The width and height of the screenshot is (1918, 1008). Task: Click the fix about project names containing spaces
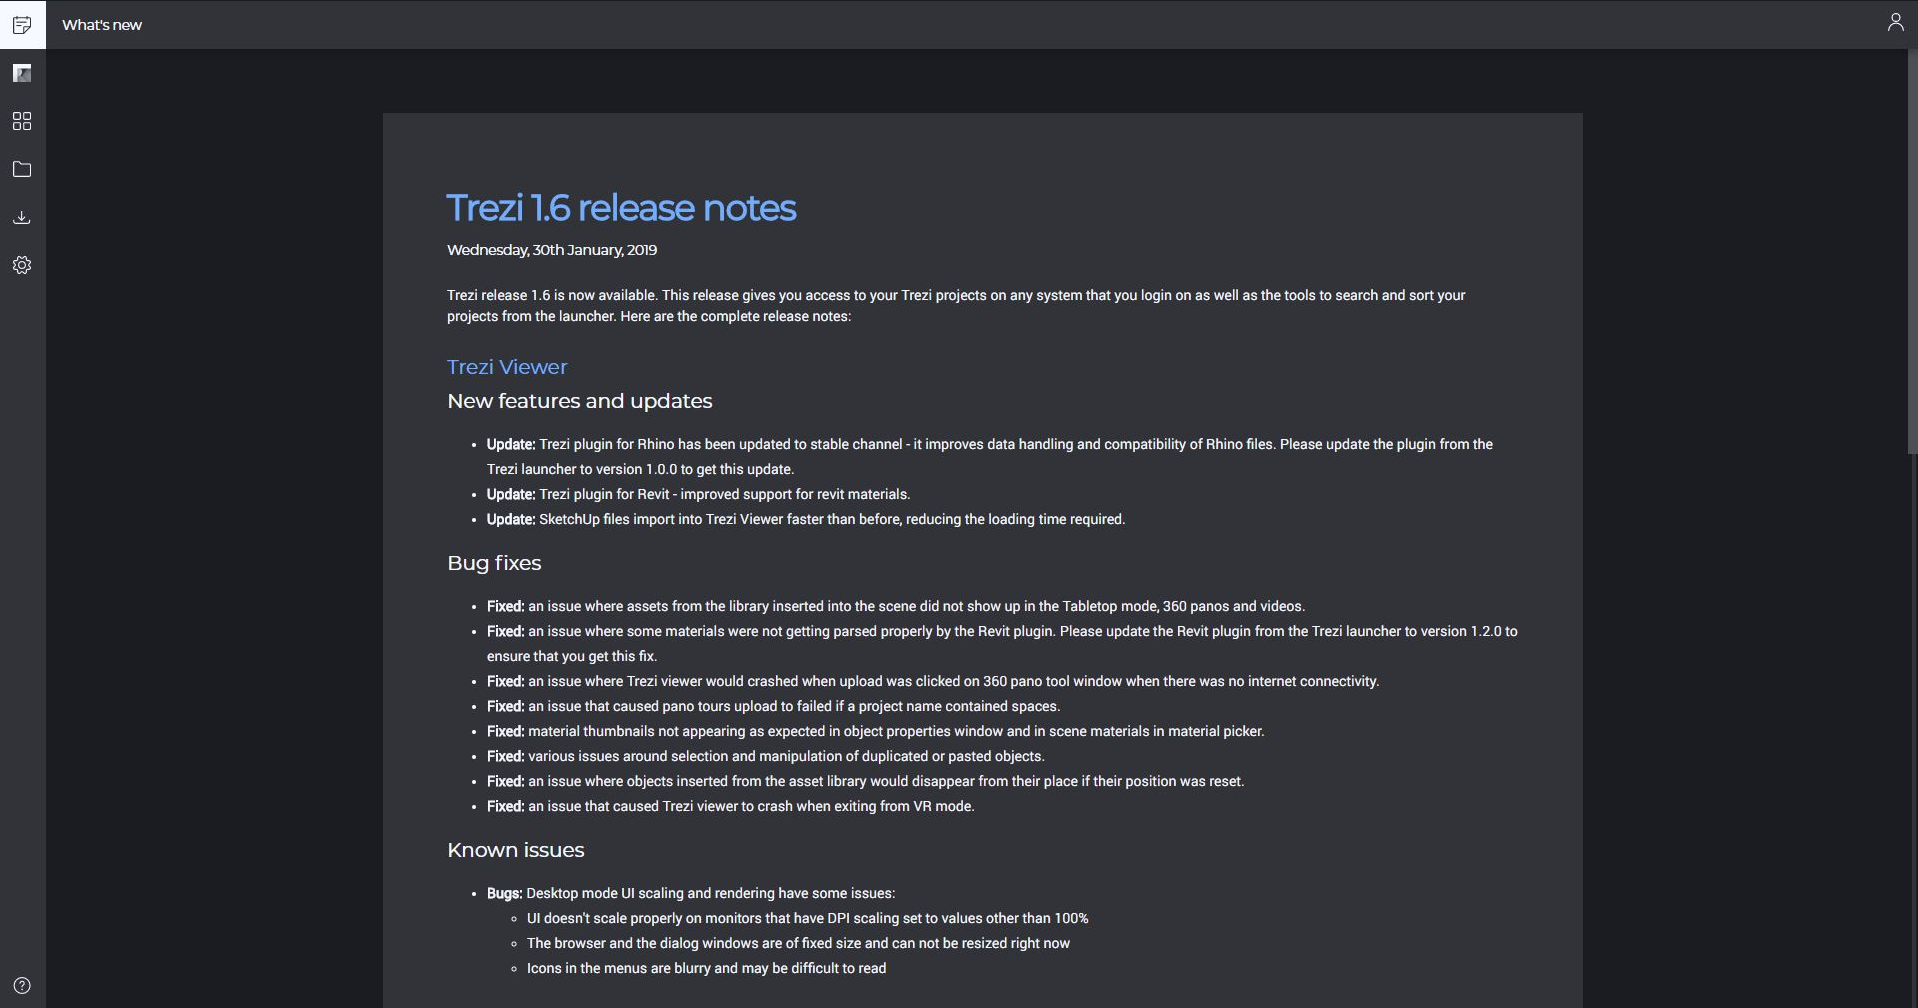tap(773, 706)
